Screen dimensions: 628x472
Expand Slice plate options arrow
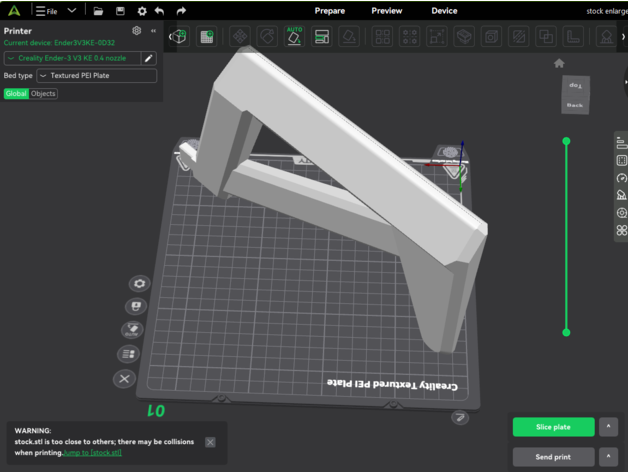(607, 427)
